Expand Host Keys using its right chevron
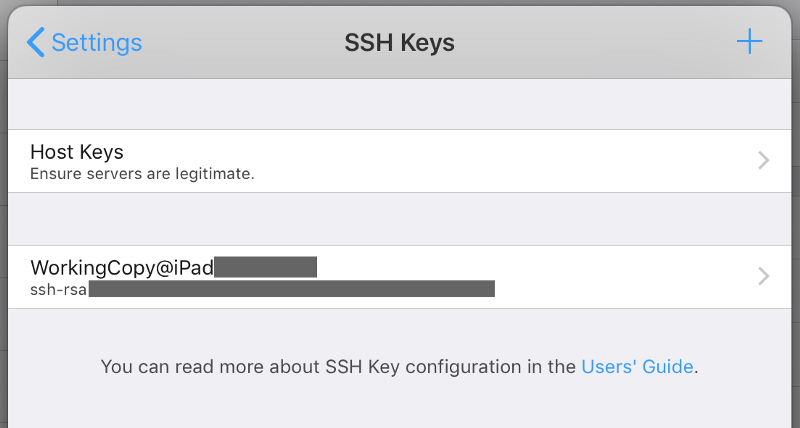800x428 pixels. point(764,160)
